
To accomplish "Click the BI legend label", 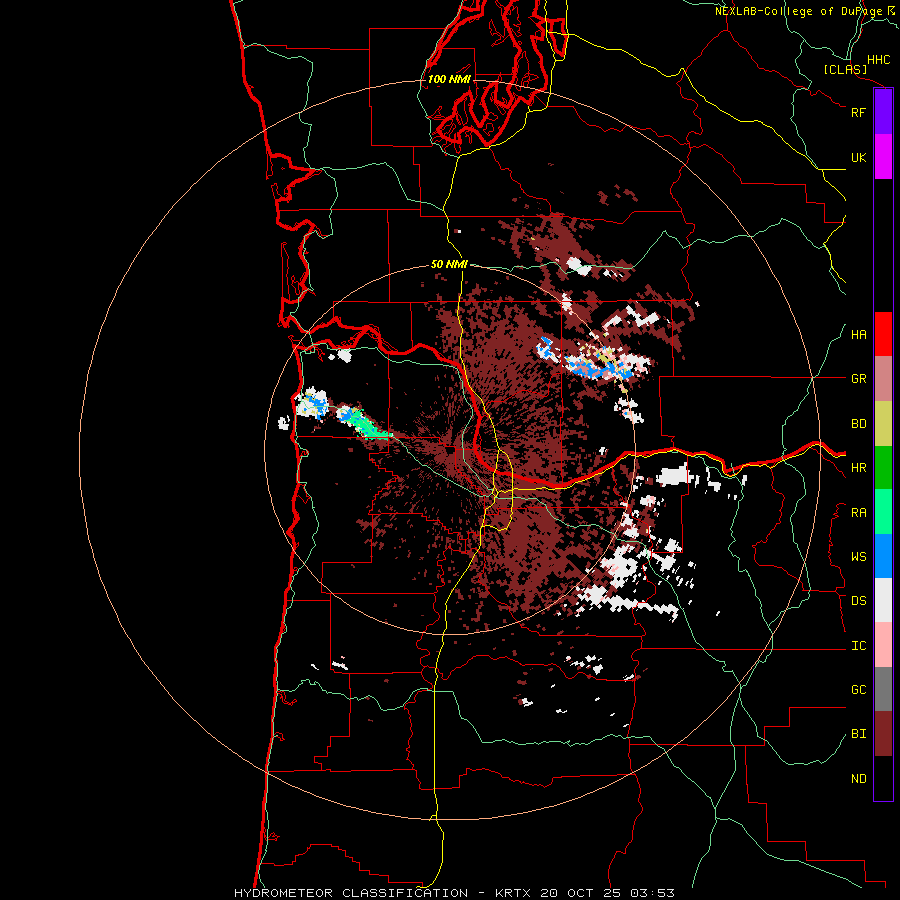I will click(x=858, y=734).
